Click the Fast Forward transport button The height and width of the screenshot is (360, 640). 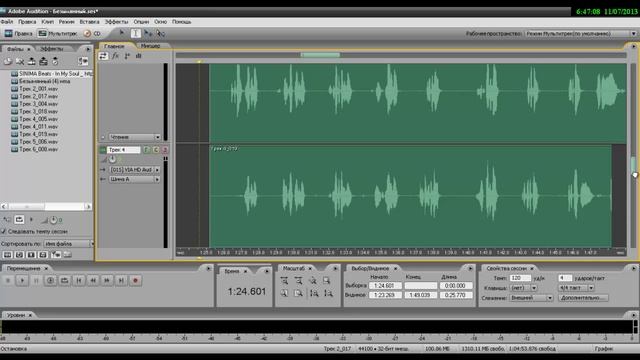point(107,280)
